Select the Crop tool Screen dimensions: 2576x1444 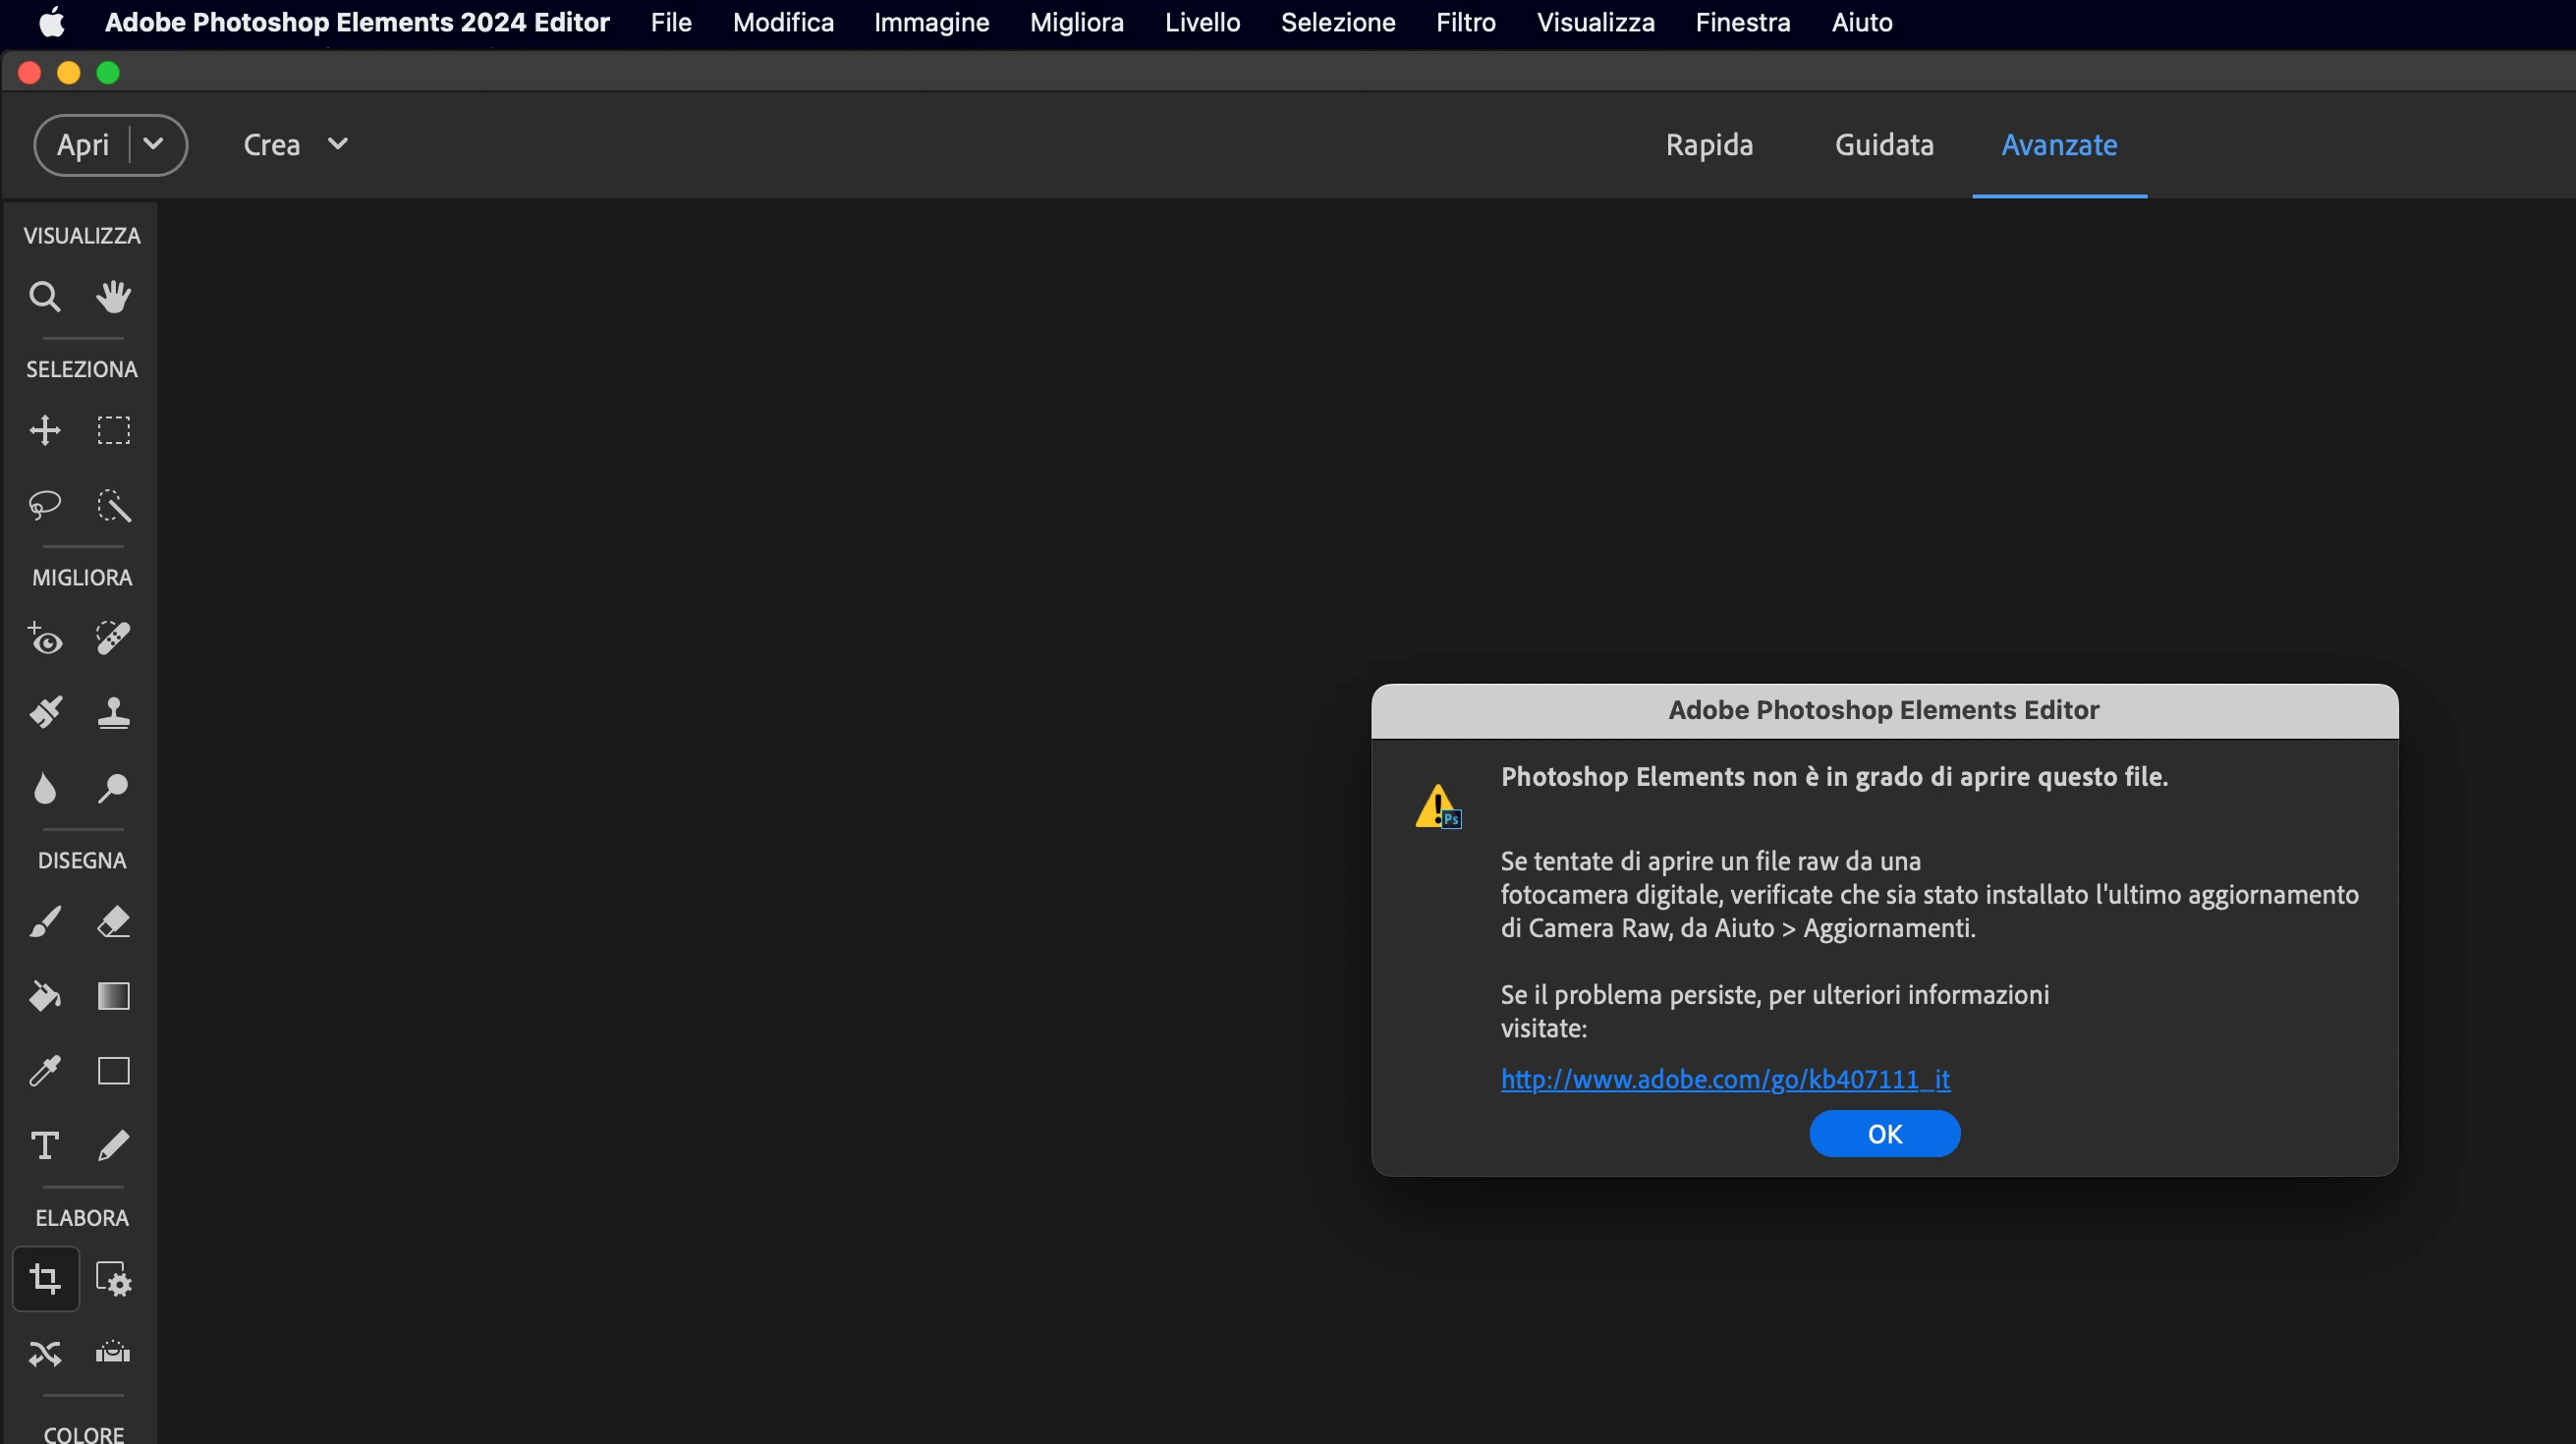tap(44, 1278)
